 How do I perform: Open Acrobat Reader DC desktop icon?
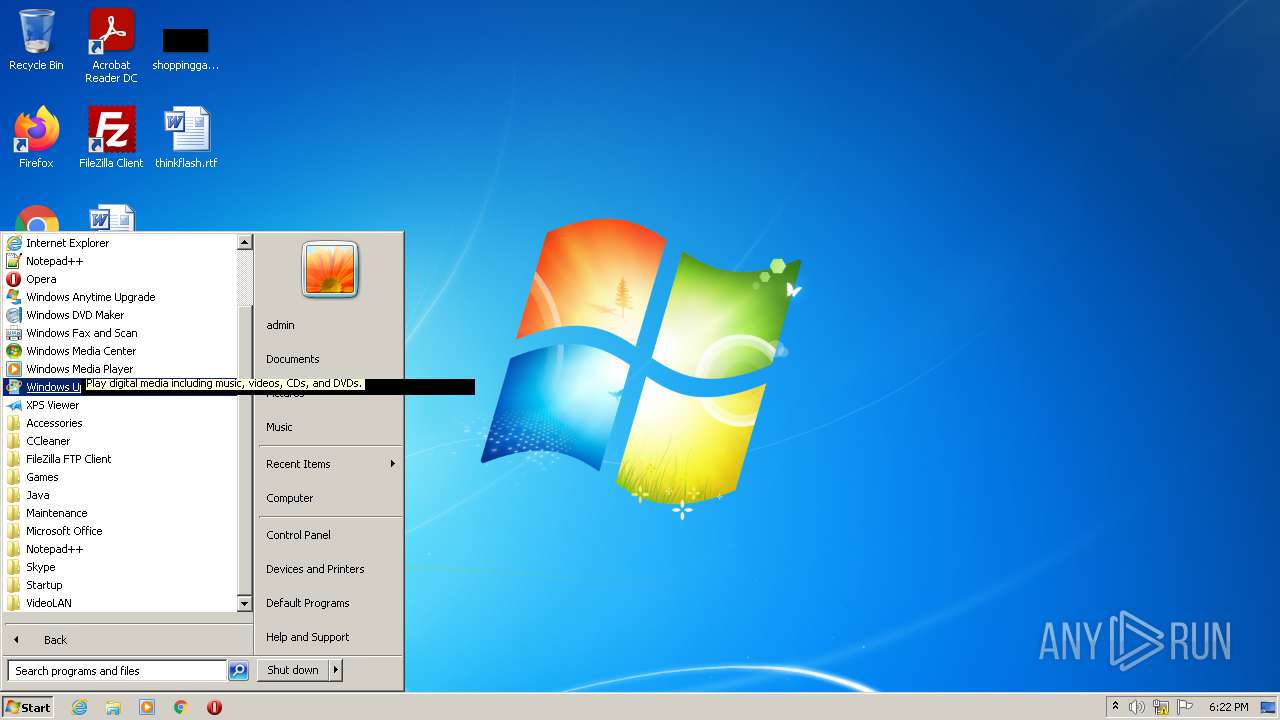coord(111,46)
